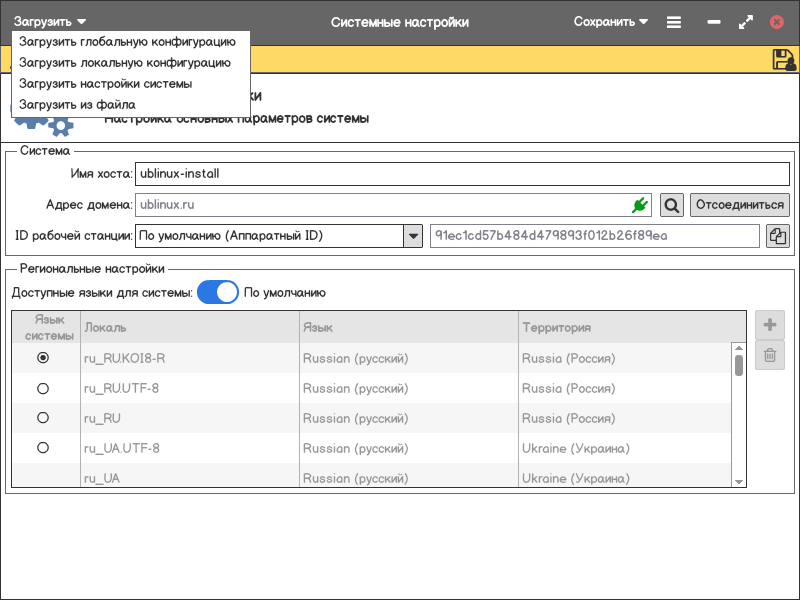This screenshot has width=800, height=600.
Task: Open the Сохранить dropdown menu
Action: pyautogui.click(x=610, y=22)
